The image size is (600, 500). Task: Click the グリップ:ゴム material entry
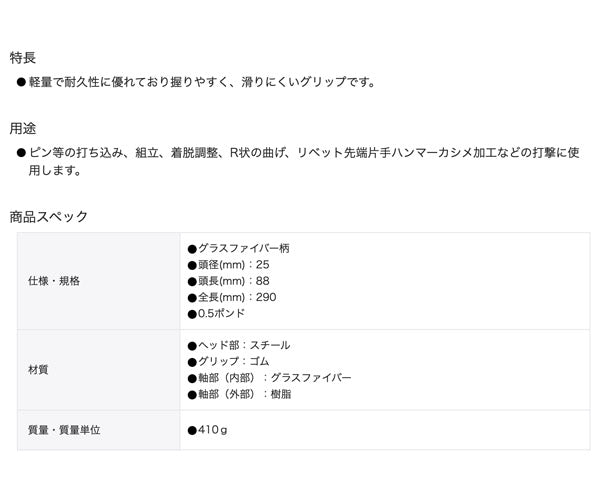[x=229, y=361]
